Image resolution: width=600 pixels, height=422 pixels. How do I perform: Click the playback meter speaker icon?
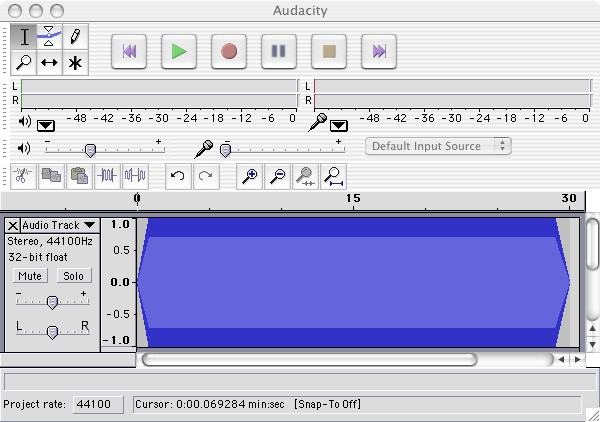pos(25,121)
